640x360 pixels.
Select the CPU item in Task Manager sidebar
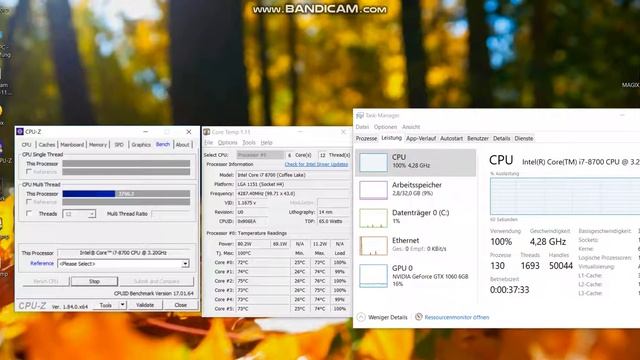(x=416, y=162)
